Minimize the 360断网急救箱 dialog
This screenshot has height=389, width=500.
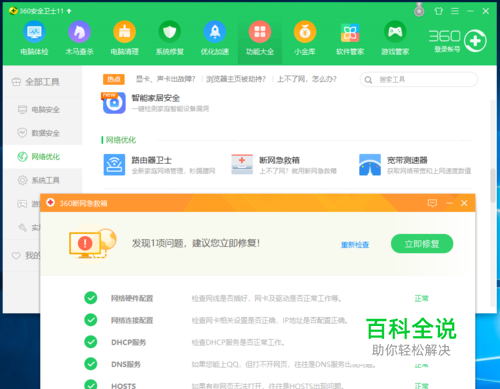[449, 203]
